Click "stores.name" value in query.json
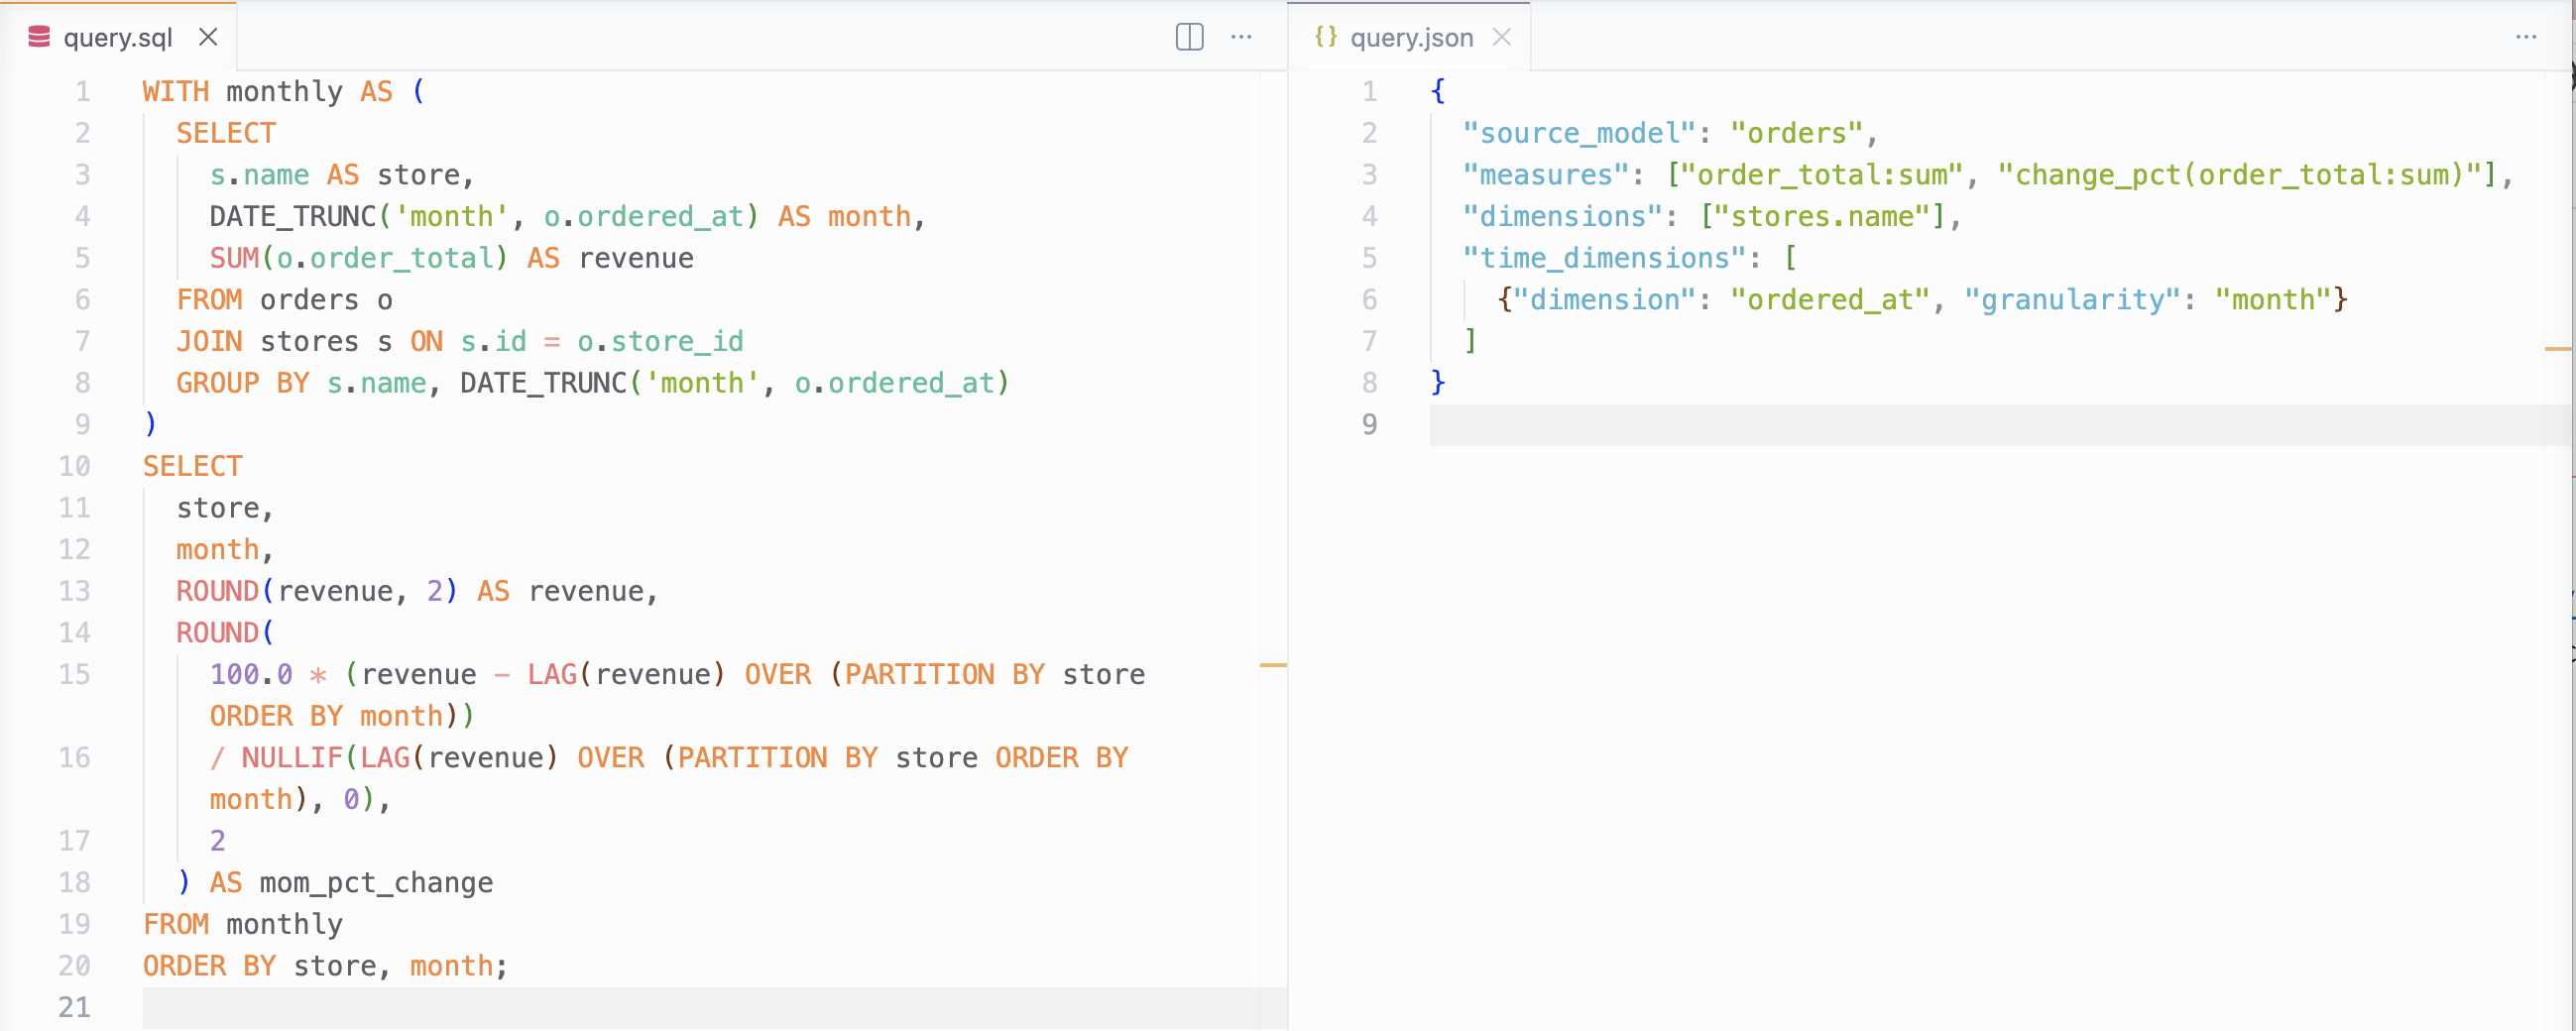 click(1822, 217)
